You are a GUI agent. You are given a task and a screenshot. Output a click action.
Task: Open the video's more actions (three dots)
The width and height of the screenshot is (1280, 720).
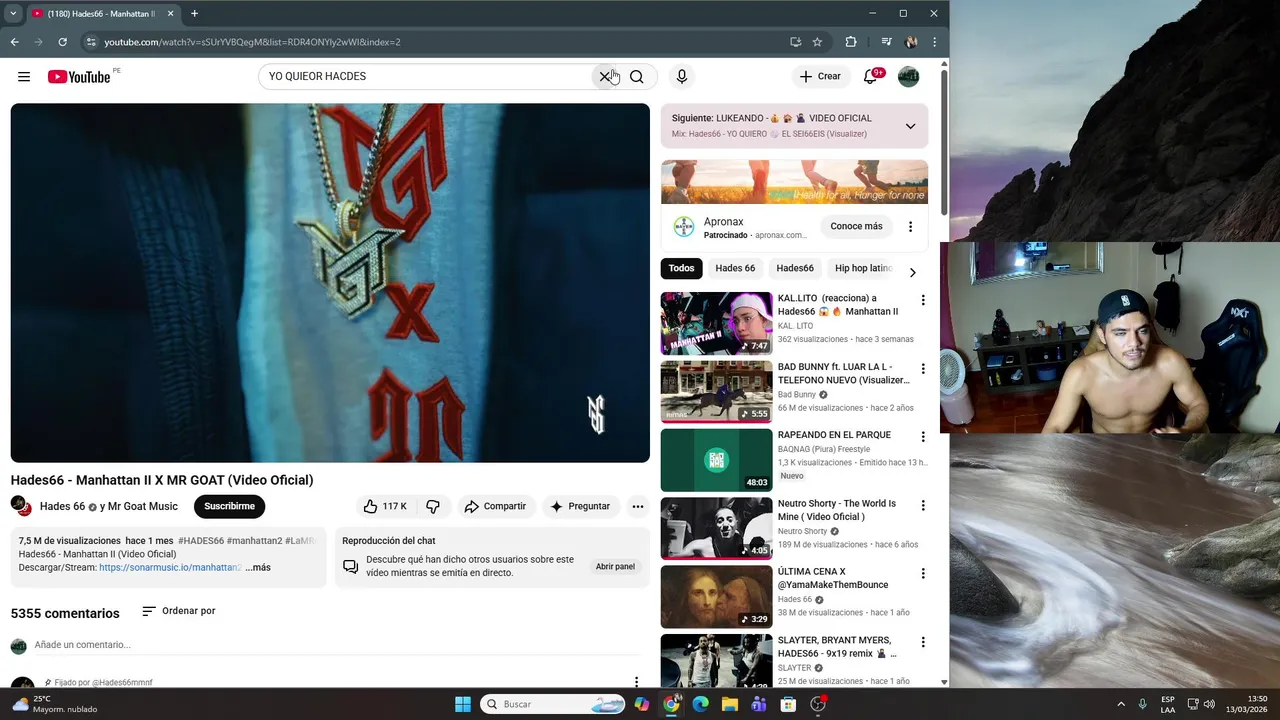point(638,506)
